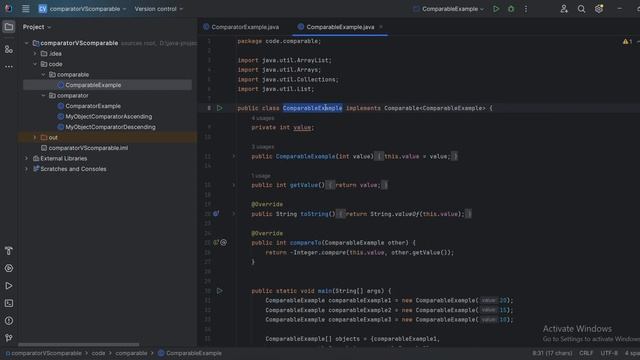Open the ComparableExample run configuration dropdown
This screenshot has width=640, height=360.
pyautogui.click(x=448, y=9)
